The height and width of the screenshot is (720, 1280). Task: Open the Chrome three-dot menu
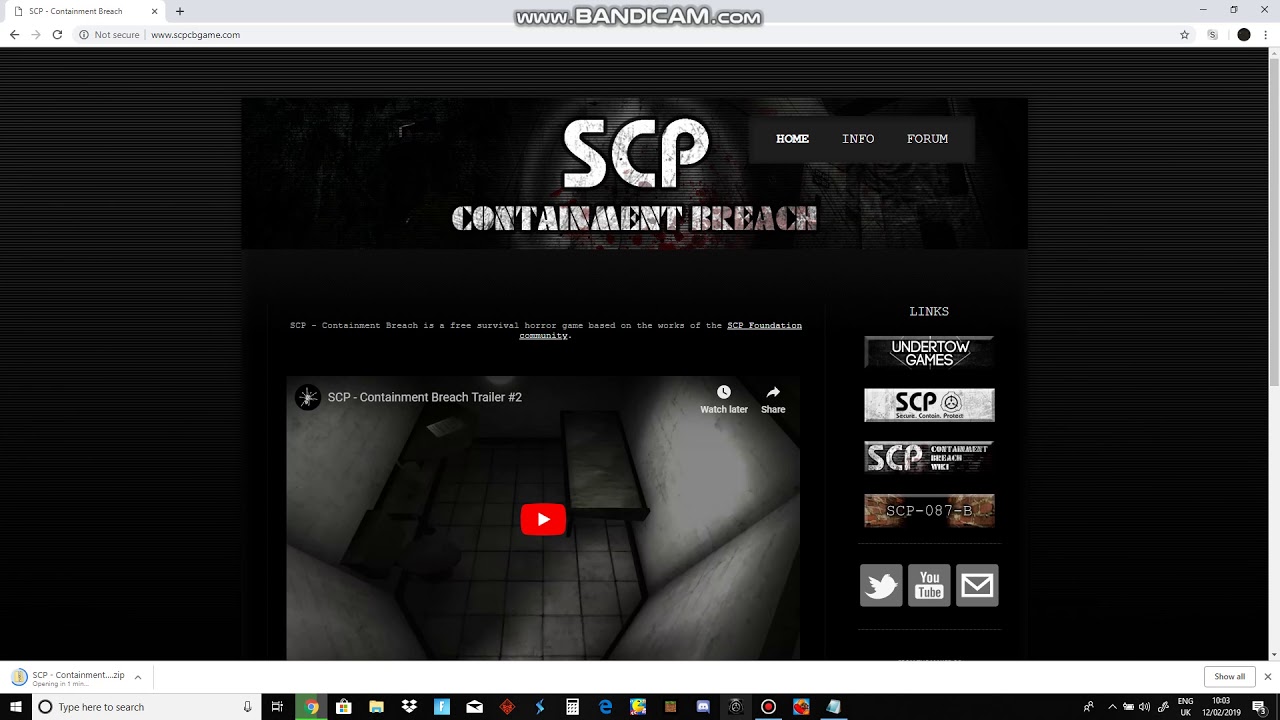click(x=1267, y=35)
